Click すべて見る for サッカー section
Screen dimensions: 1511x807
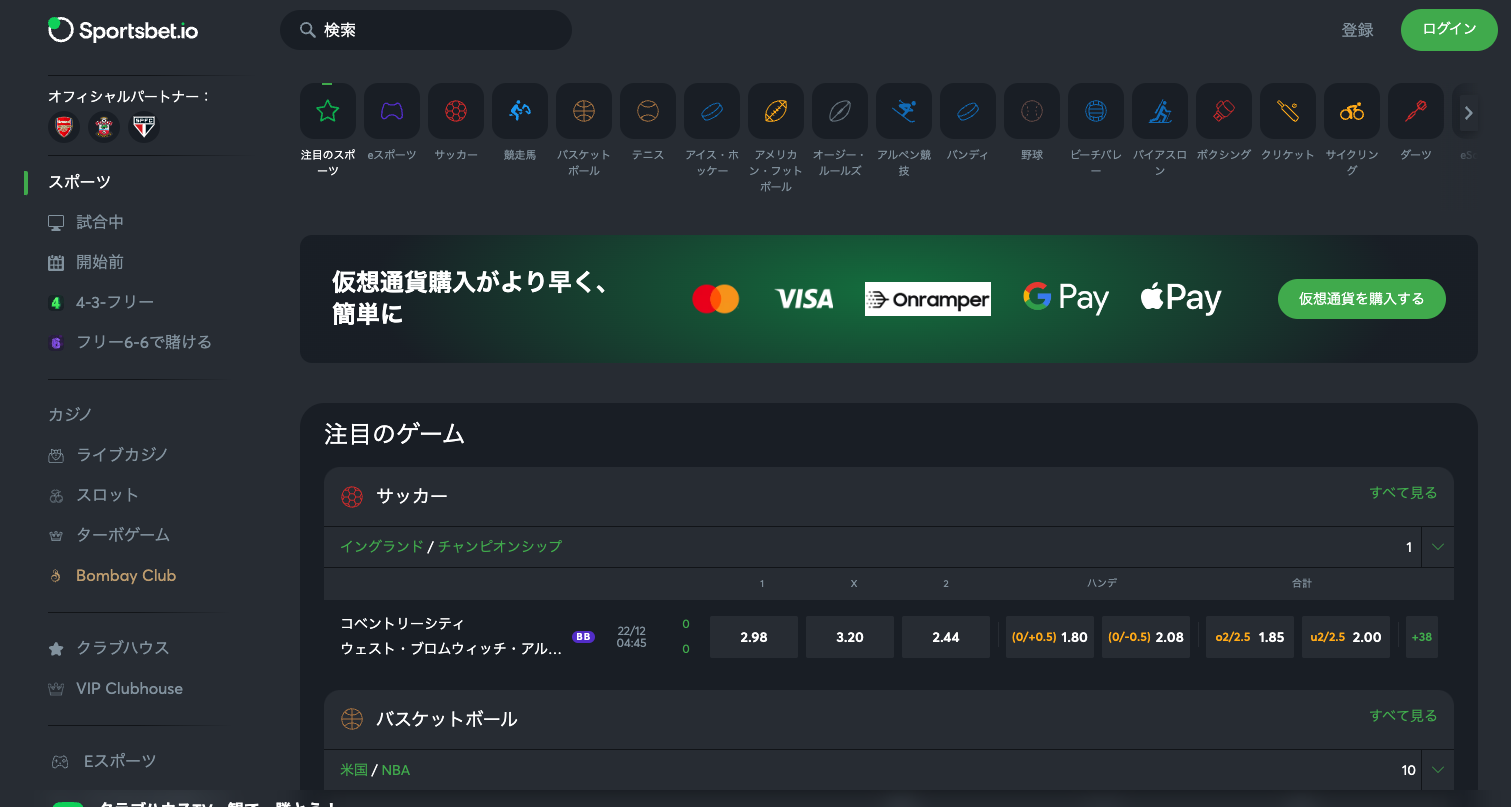point(1403,492)
